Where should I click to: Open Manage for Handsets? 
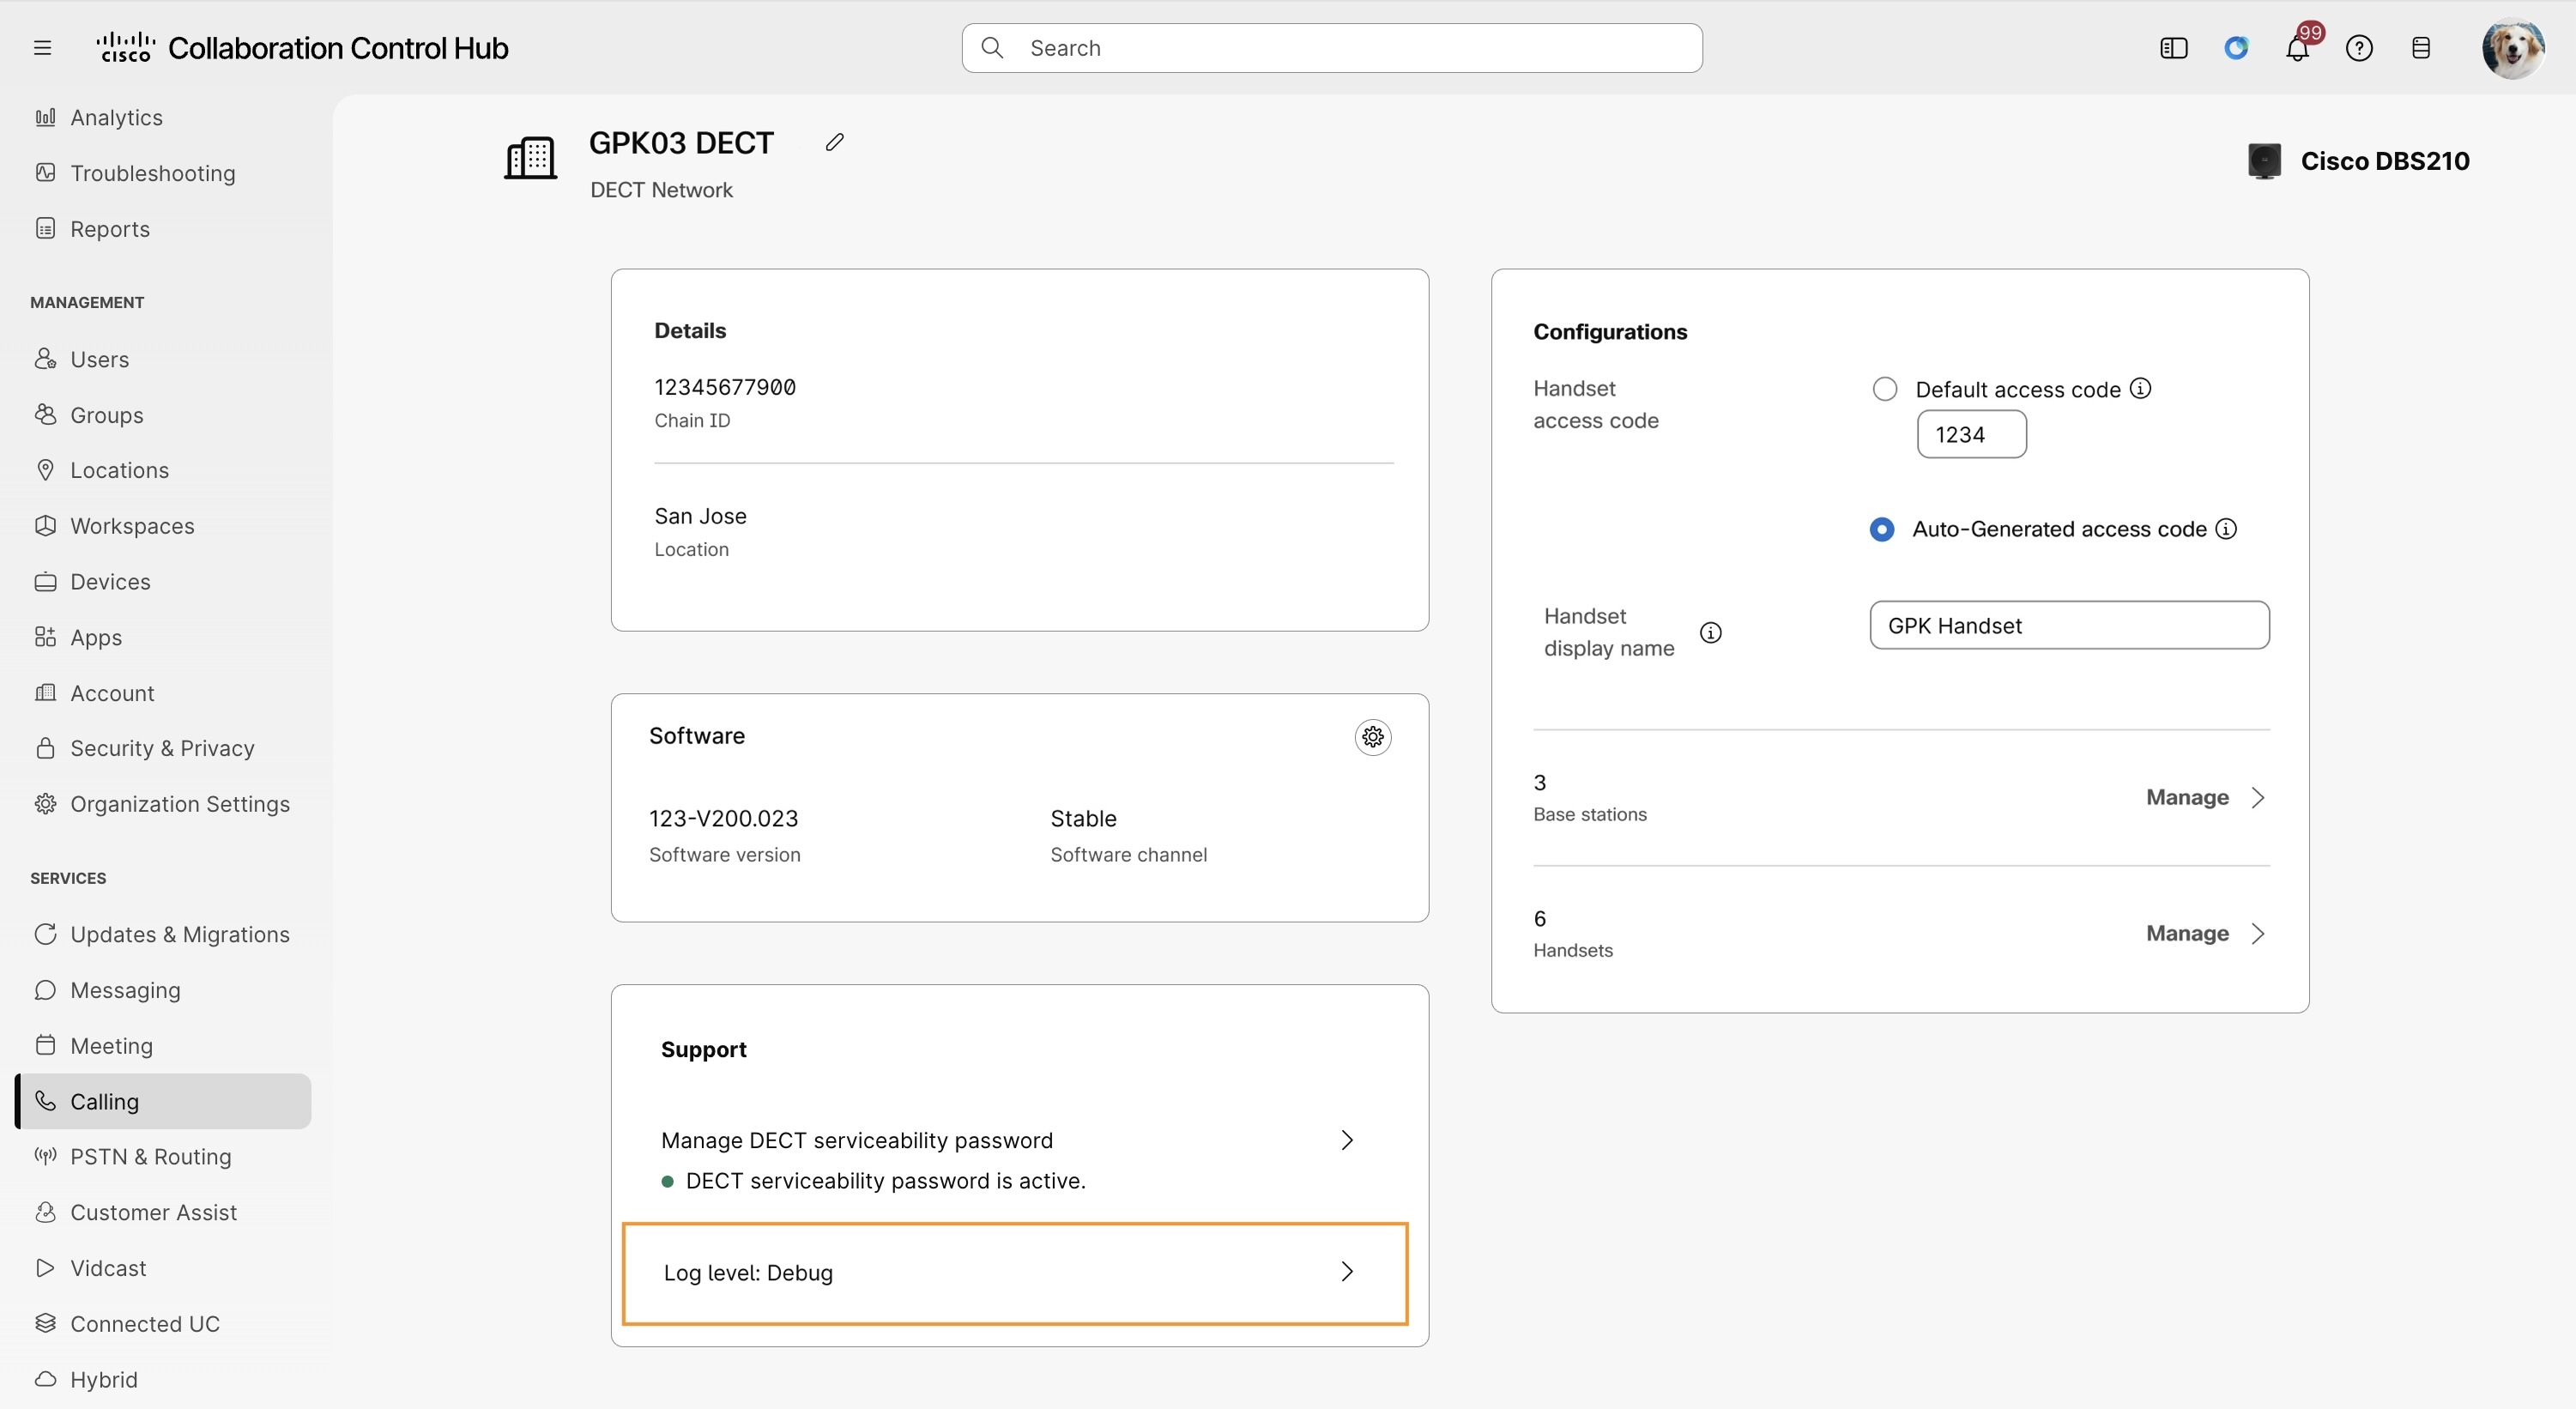tap(2205, 933)
